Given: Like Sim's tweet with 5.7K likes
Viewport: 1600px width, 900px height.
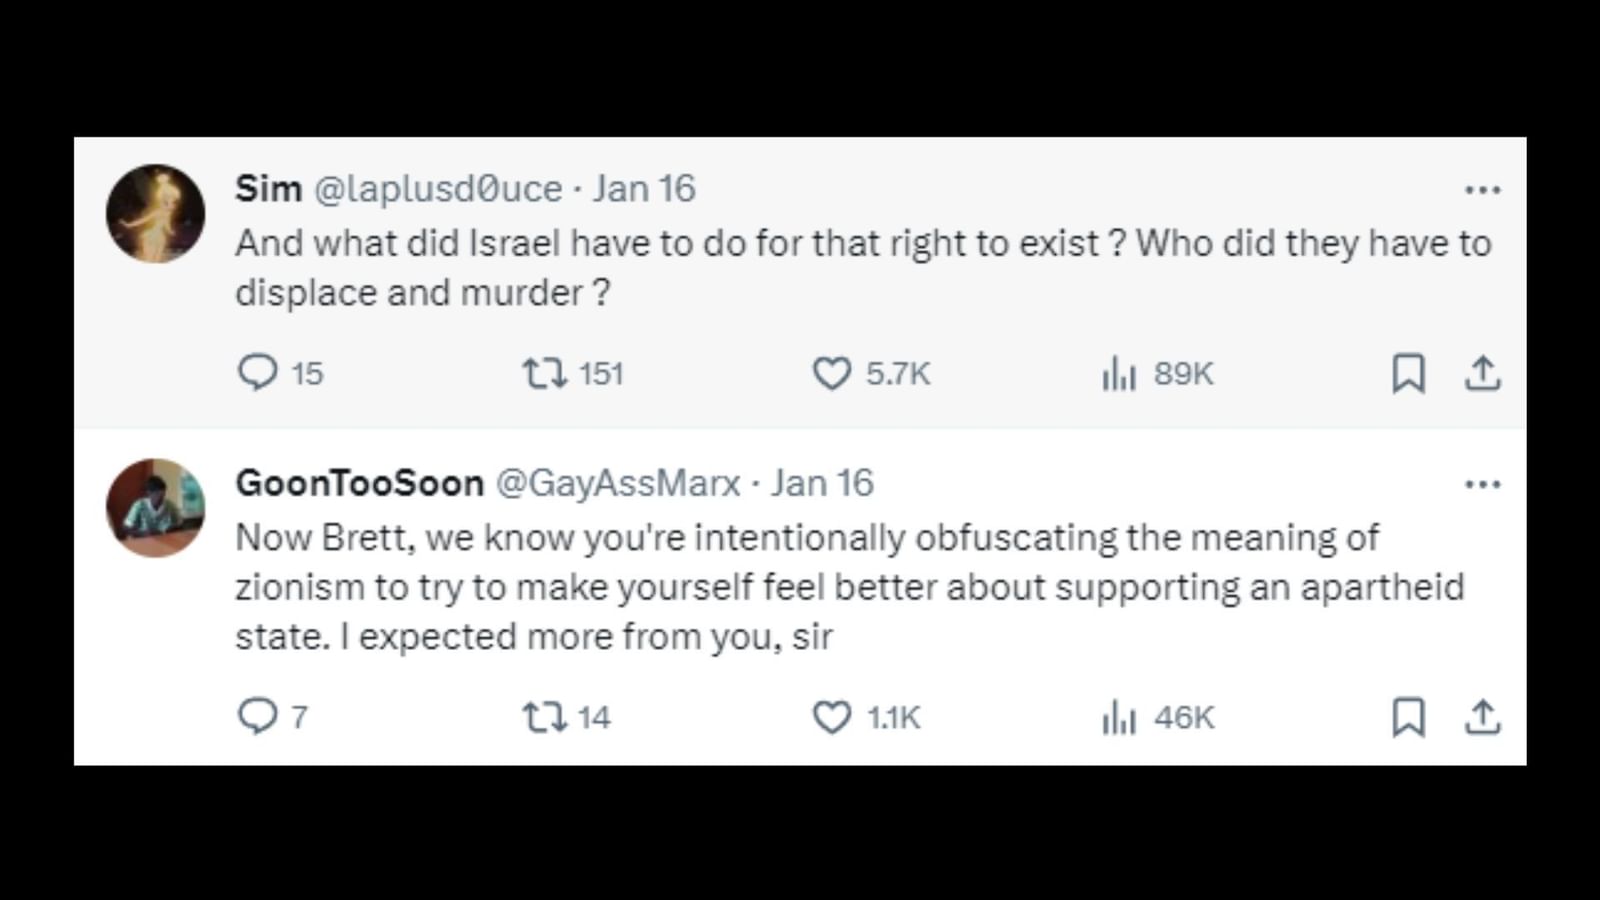Looking at the screenshot, I should (831, 373).
